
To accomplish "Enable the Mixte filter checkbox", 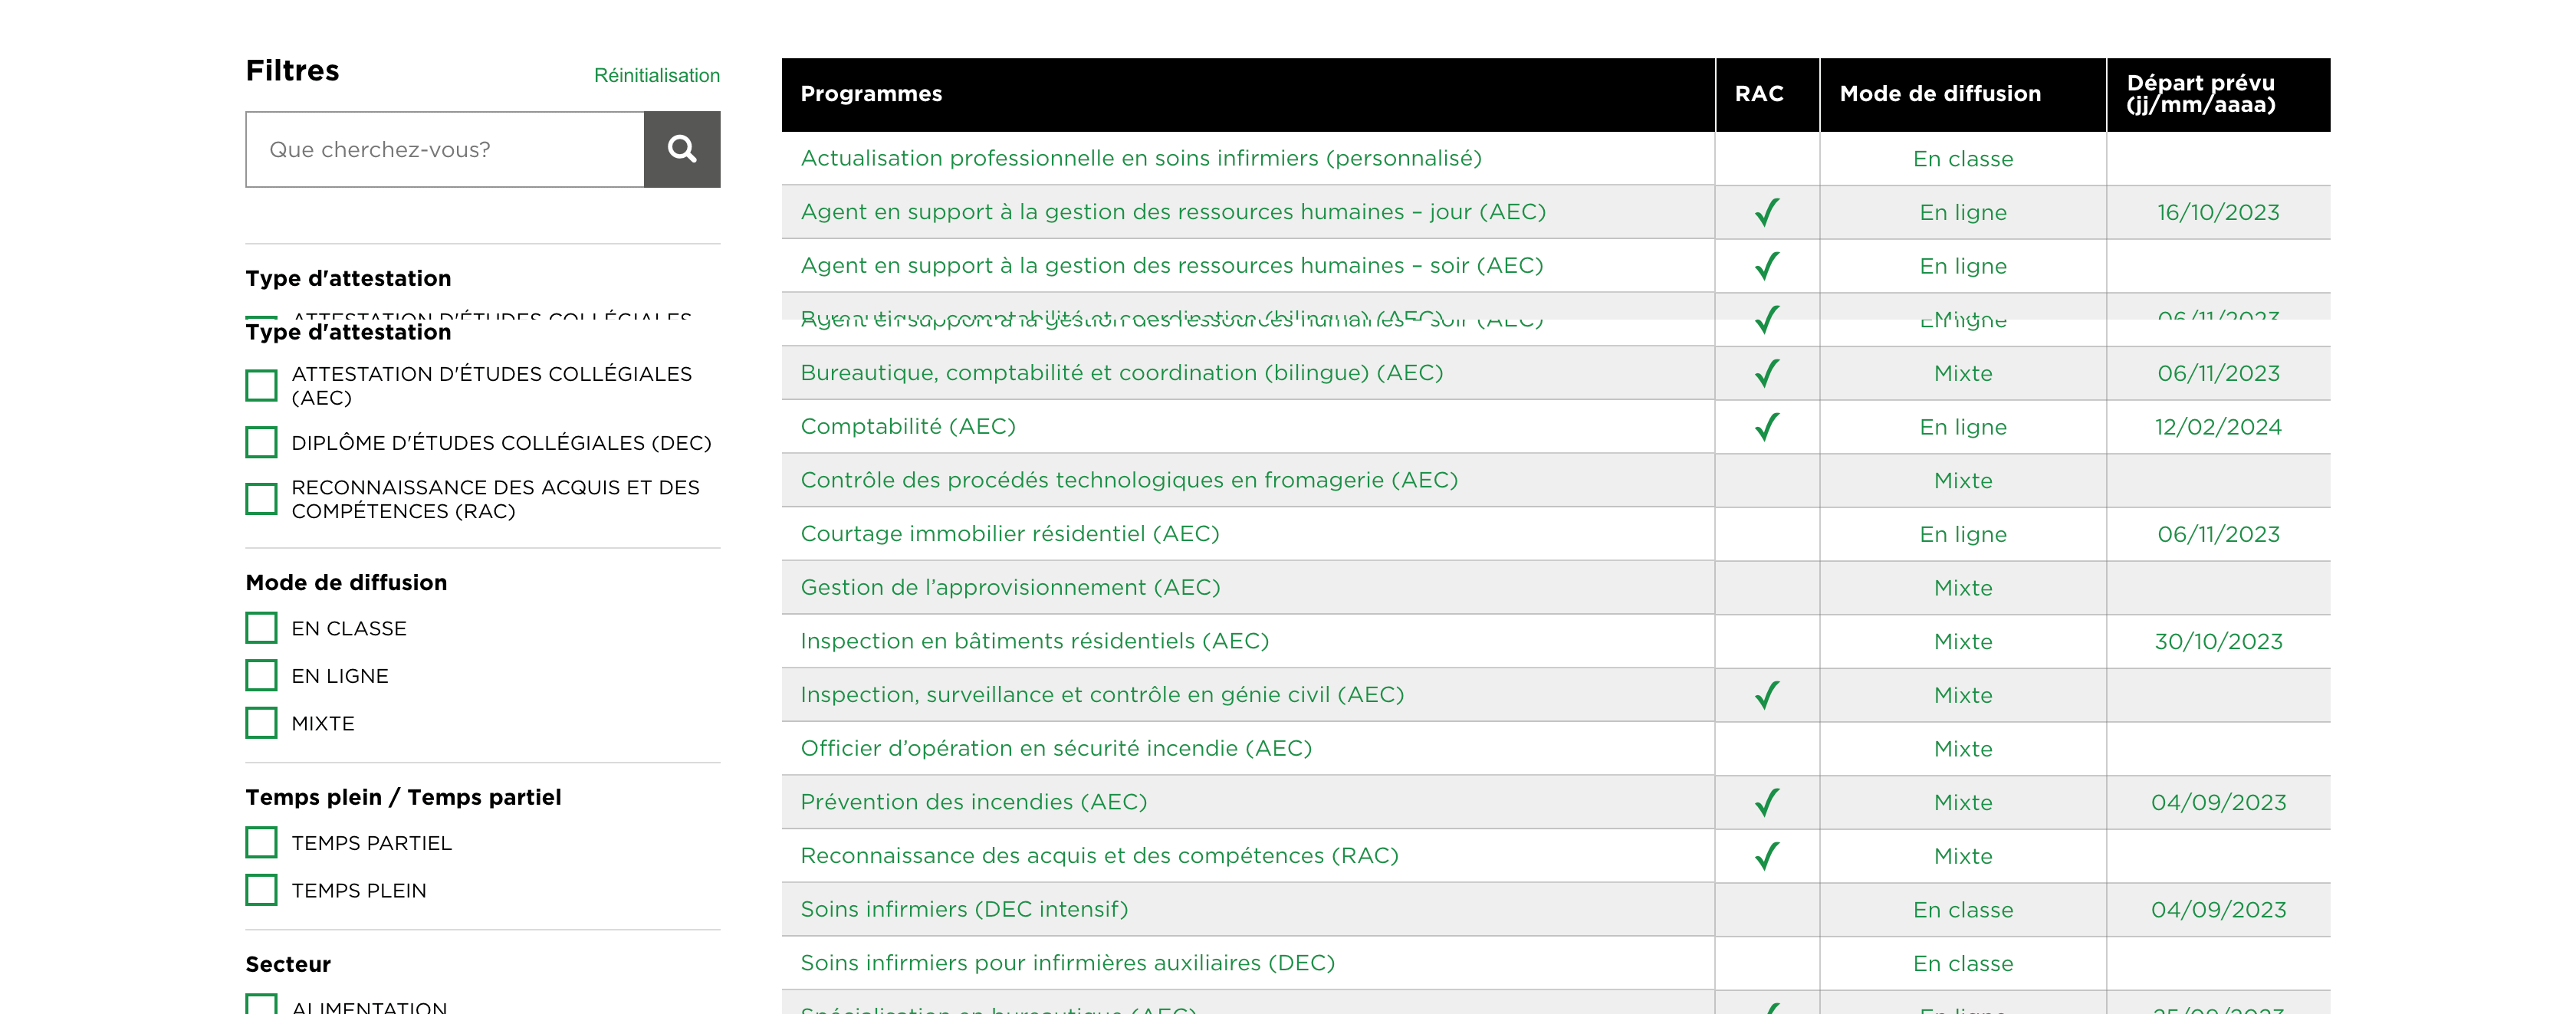I will (261, 722).
